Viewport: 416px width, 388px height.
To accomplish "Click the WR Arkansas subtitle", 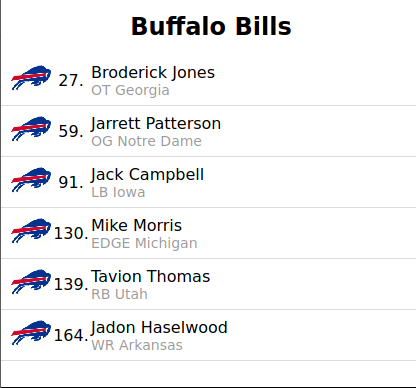I will click(137, 345).
